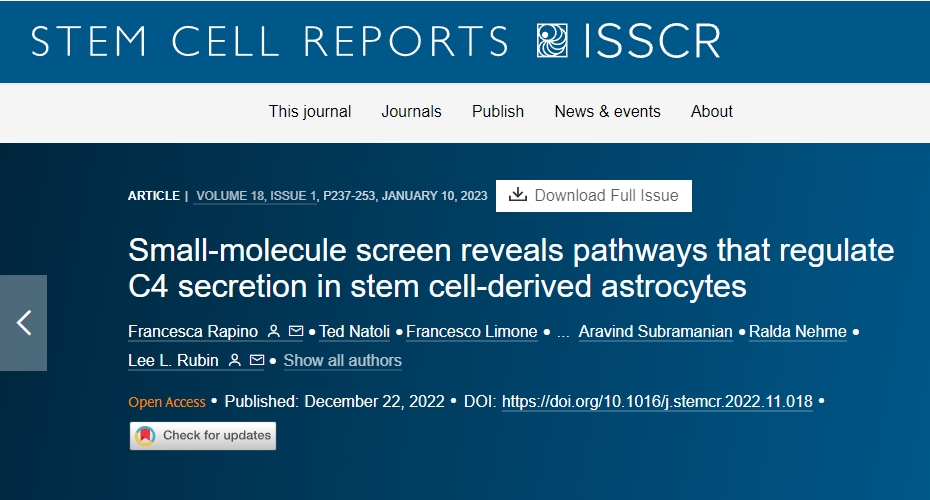Click author name Ted Natoli
The image size is (930, 500).
[x=354, y=332]
